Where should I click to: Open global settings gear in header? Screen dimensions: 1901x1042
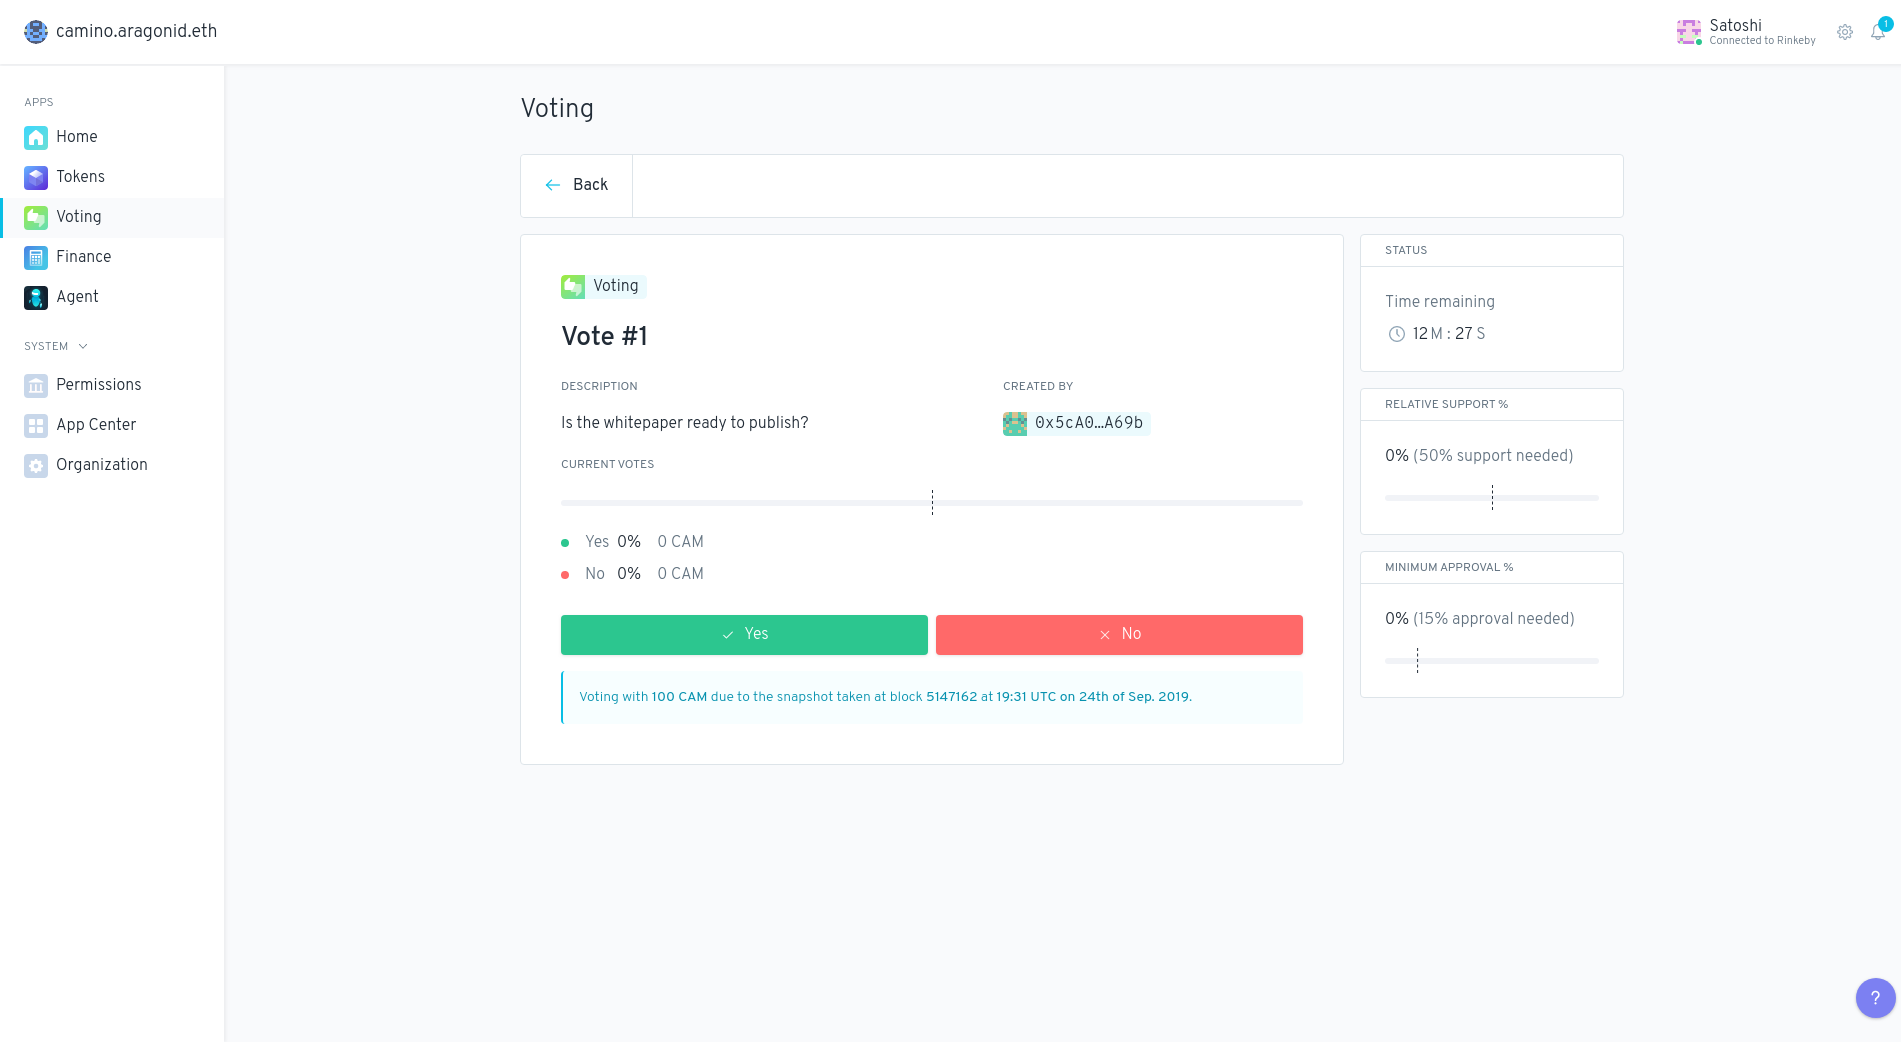(x=1845, y=32)
